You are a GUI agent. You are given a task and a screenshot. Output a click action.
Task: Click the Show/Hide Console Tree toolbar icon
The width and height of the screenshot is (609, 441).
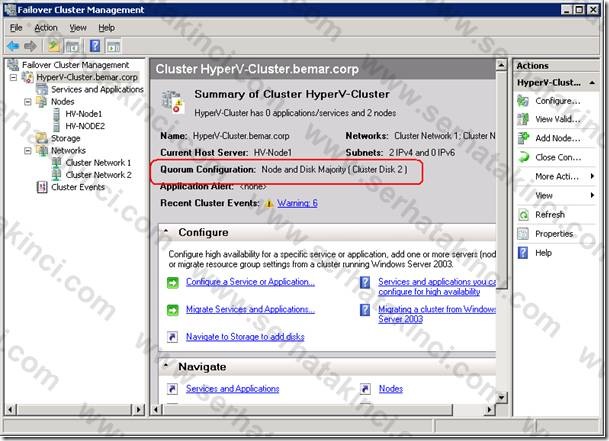coord(72,47)
